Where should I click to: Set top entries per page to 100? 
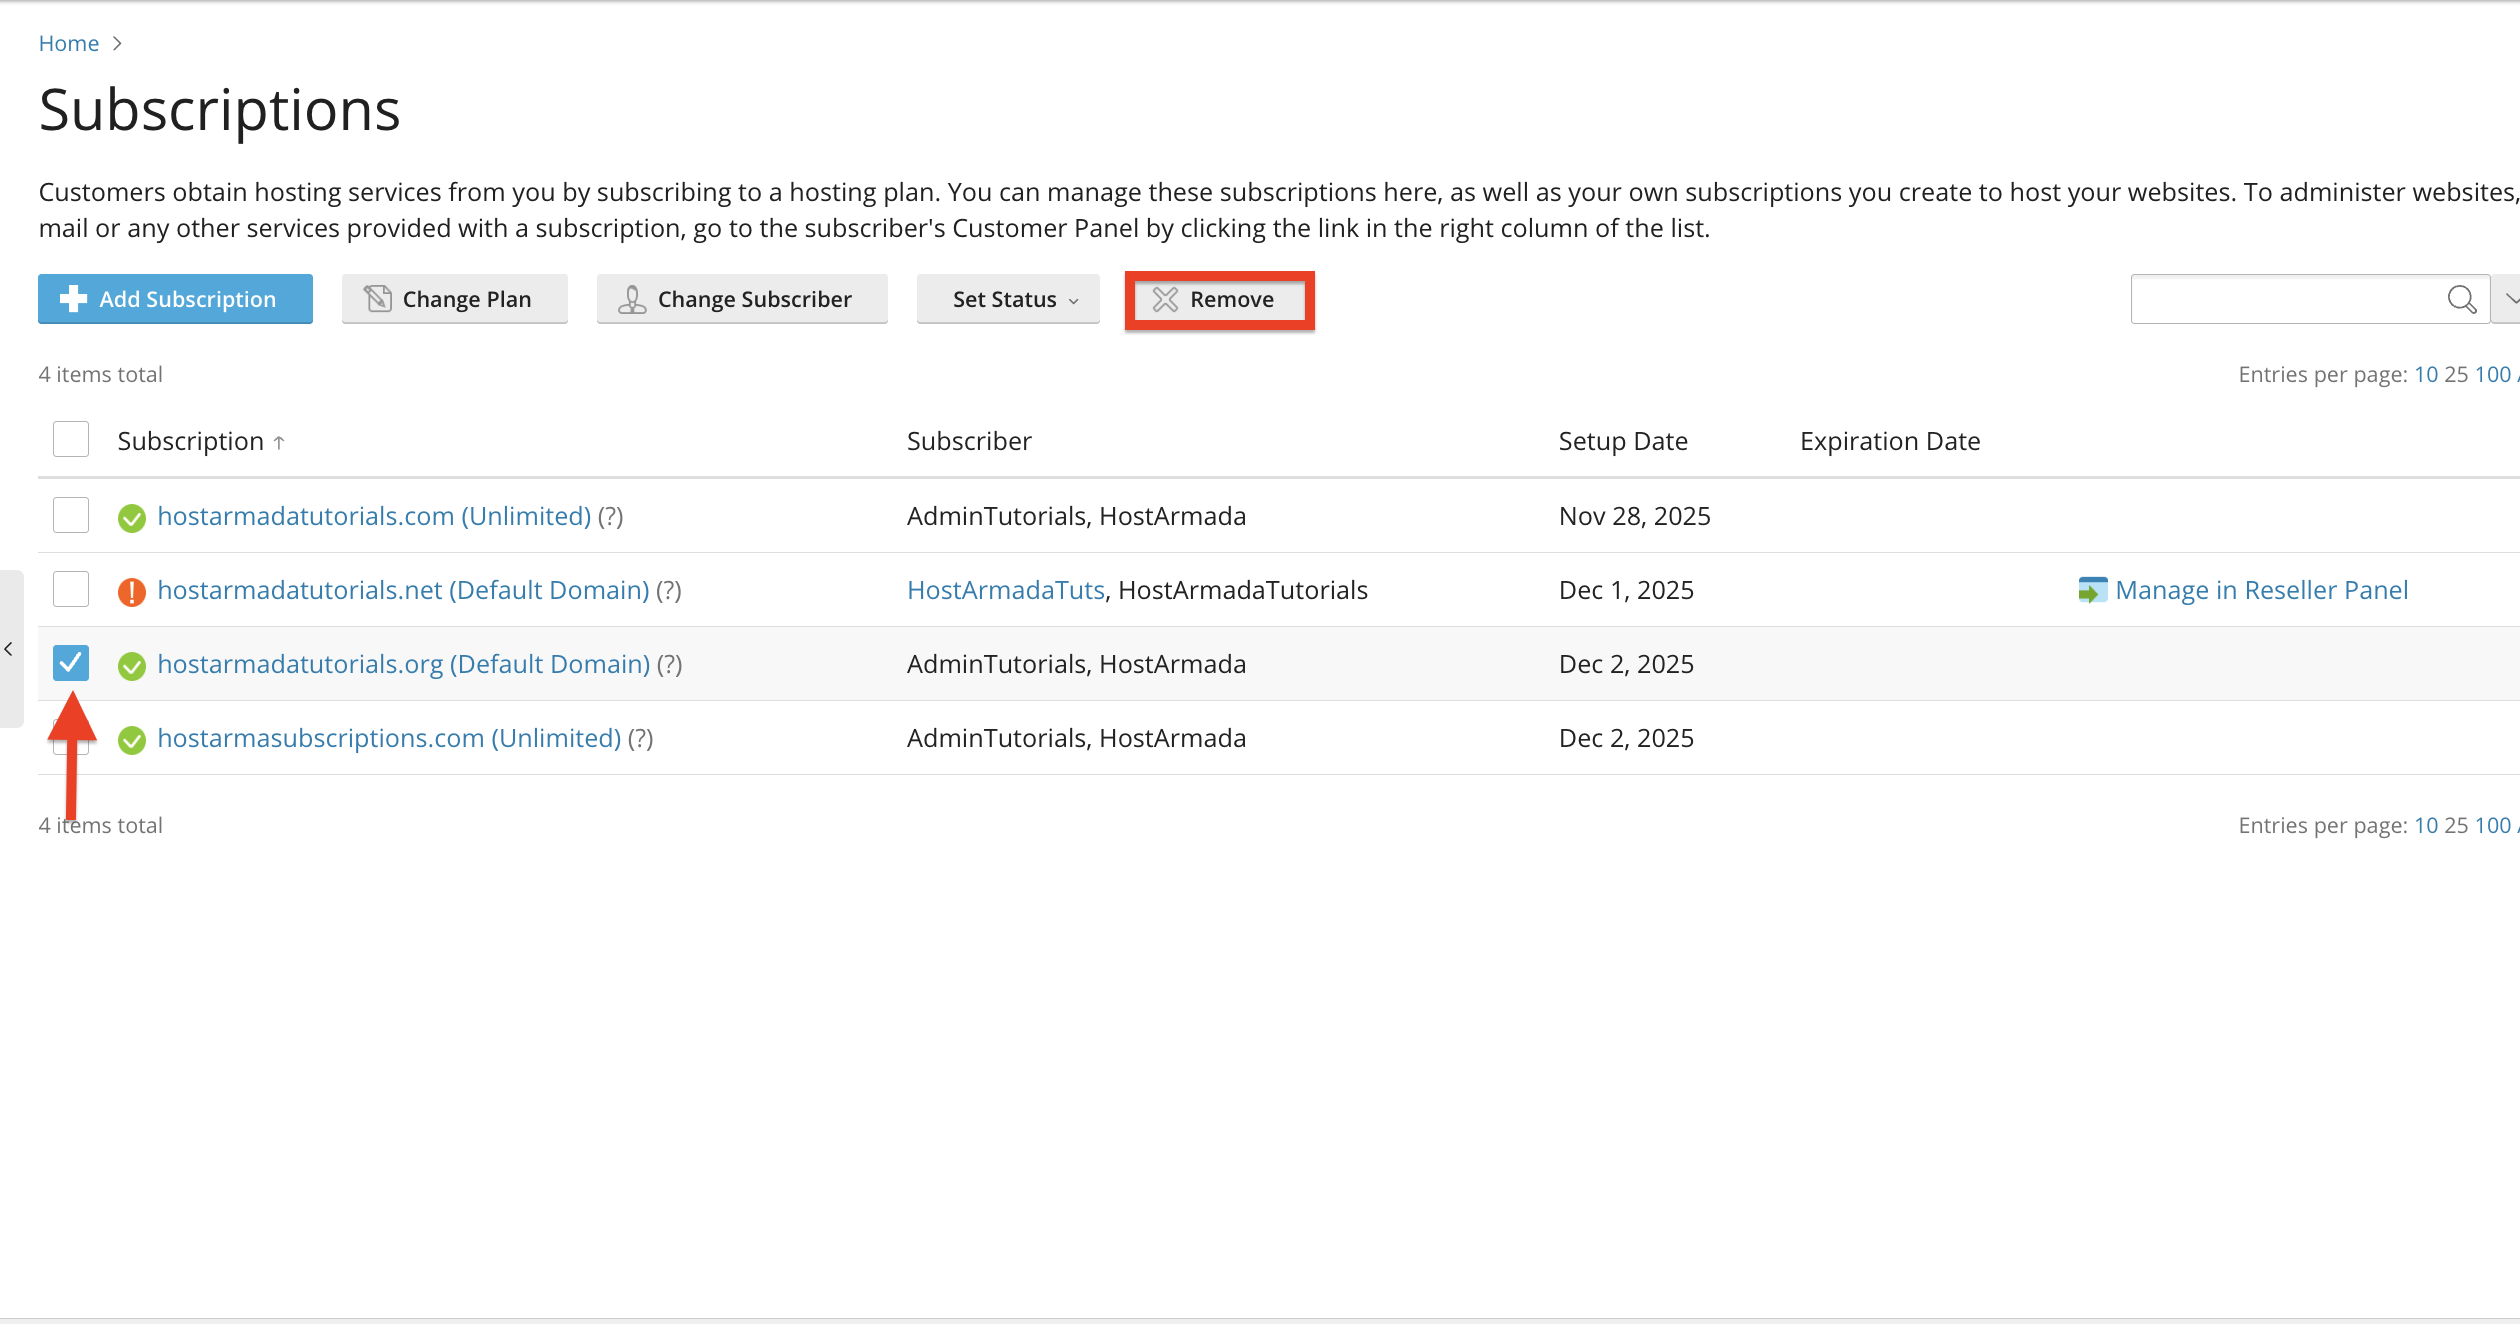[x=2492, y=374]
